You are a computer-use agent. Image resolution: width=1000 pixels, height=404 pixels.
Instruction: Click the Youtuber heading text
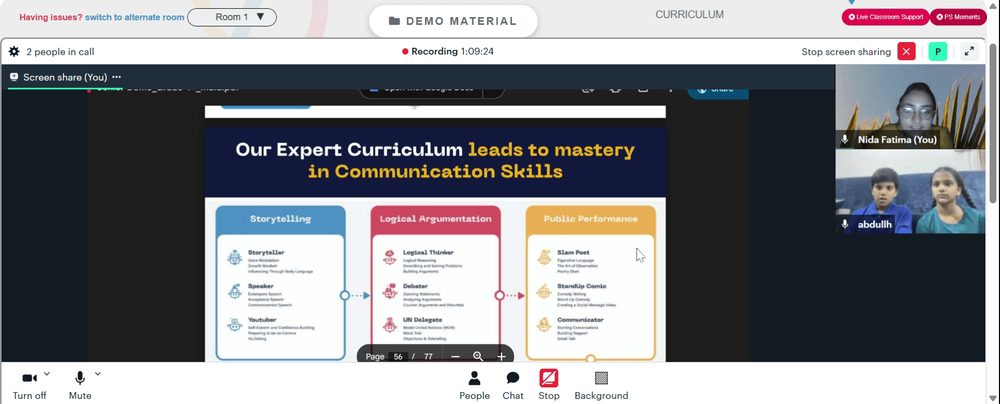pos(261,320)
